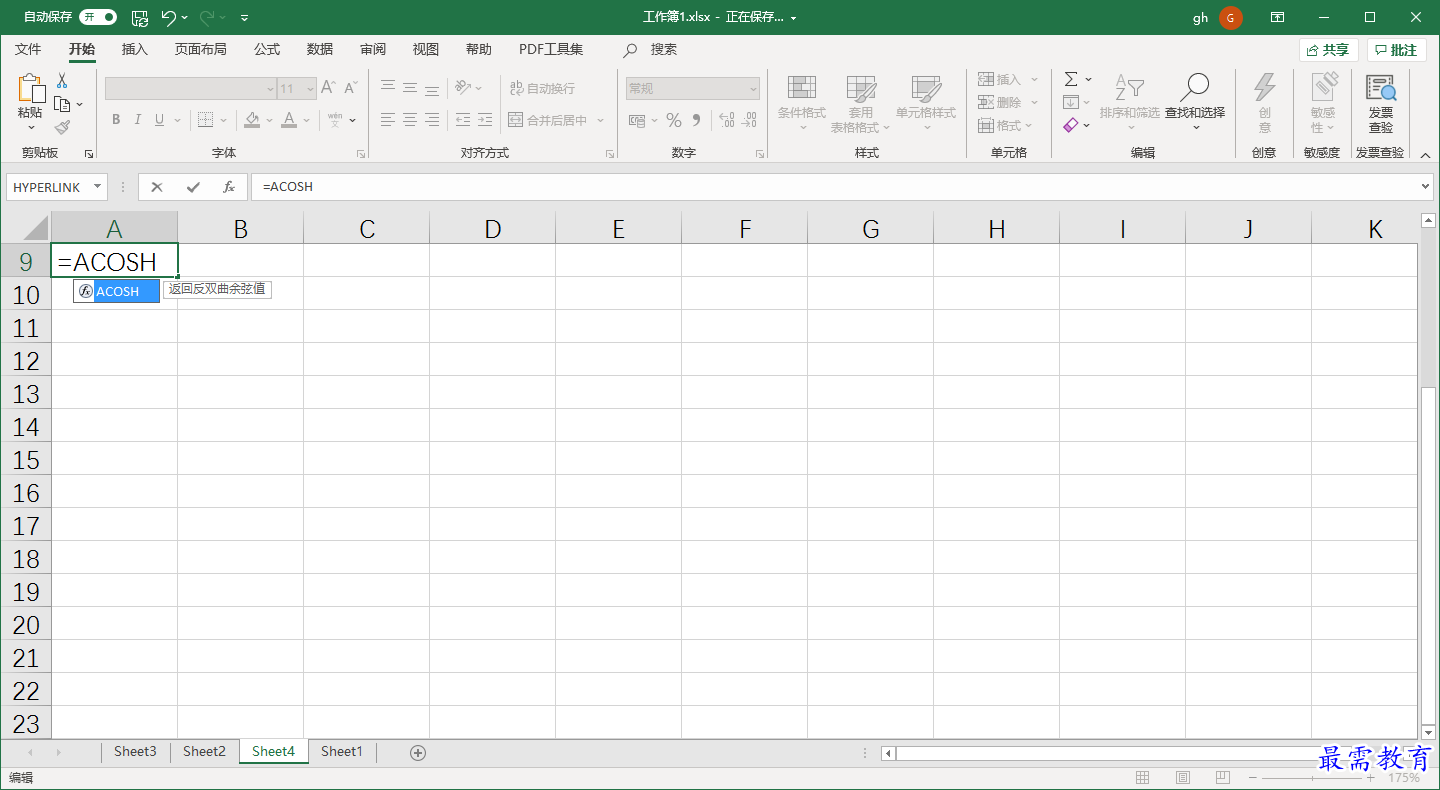The height and width of the screenshot is (790, 1440).
Task: Open 查找和选择 find and select
Action: point(1195,104)
